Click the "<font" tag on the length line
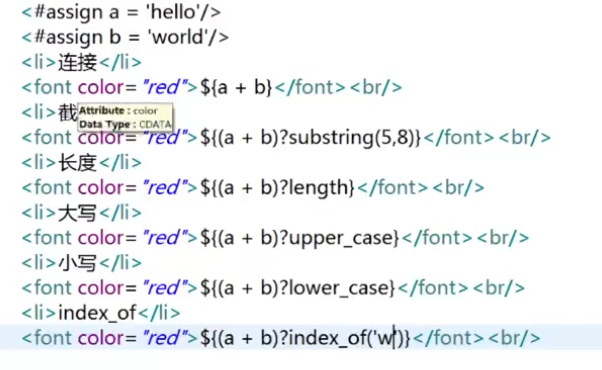 pos(47,188)
